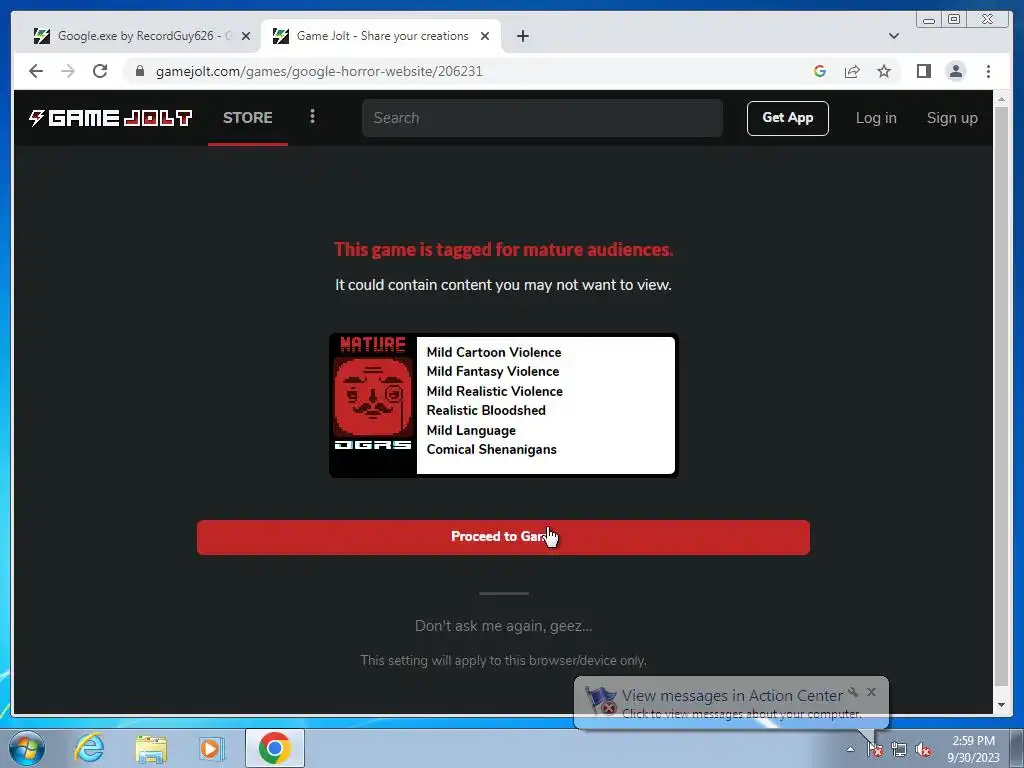This screenshot has height=768, width=1024.
Task: Click the Action Center flag tray icon
Action: [x=875, y=749]
